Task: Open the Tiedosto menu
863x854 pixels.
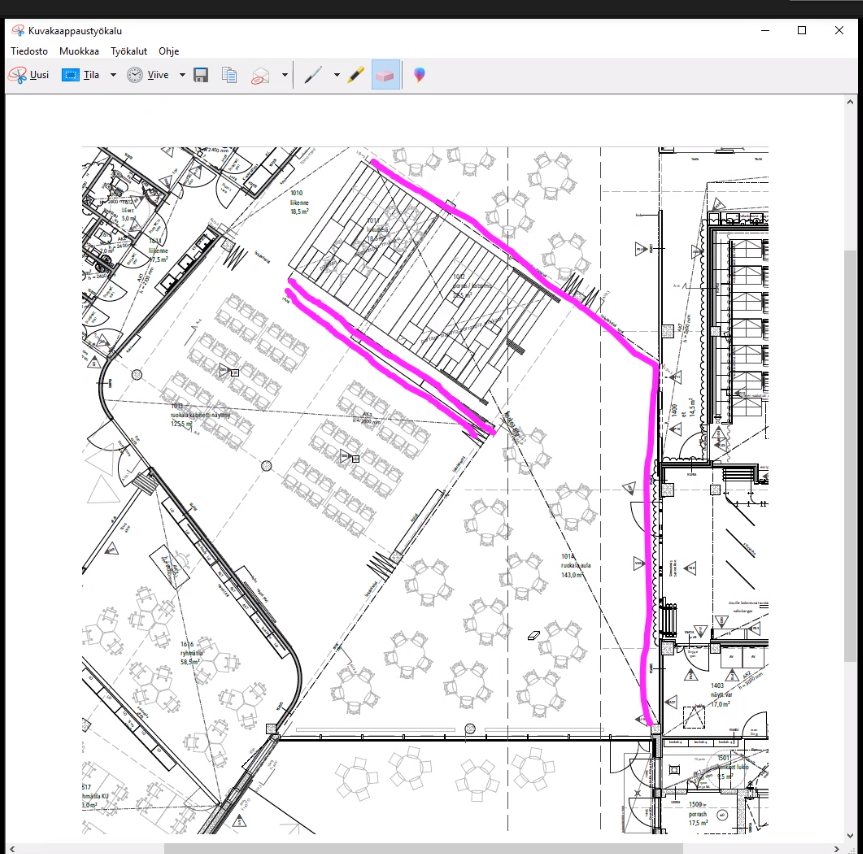Action: [29, 51]
